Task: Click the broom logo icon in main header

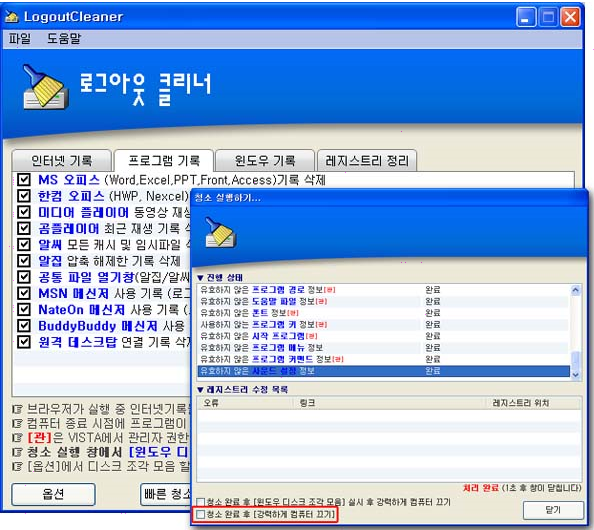Action: [x=45, y=87]
